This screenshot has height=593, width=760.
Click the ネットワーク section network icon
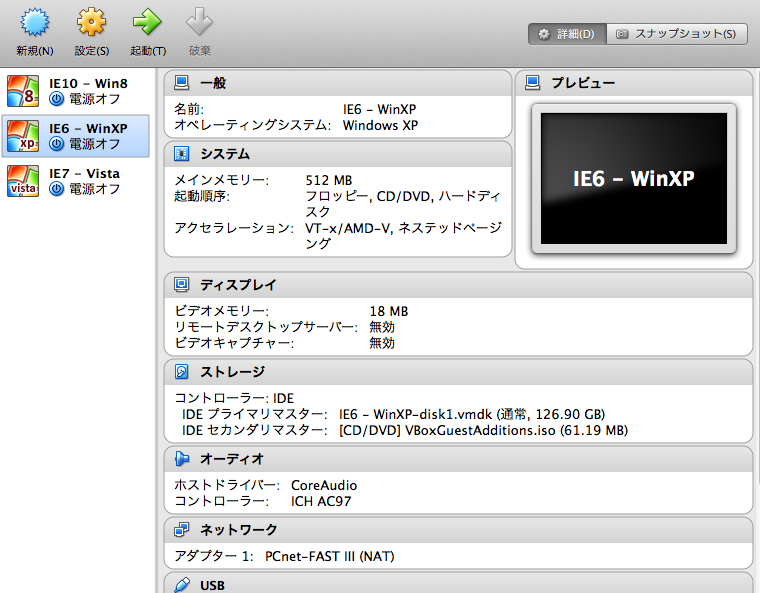pos(182,529)
